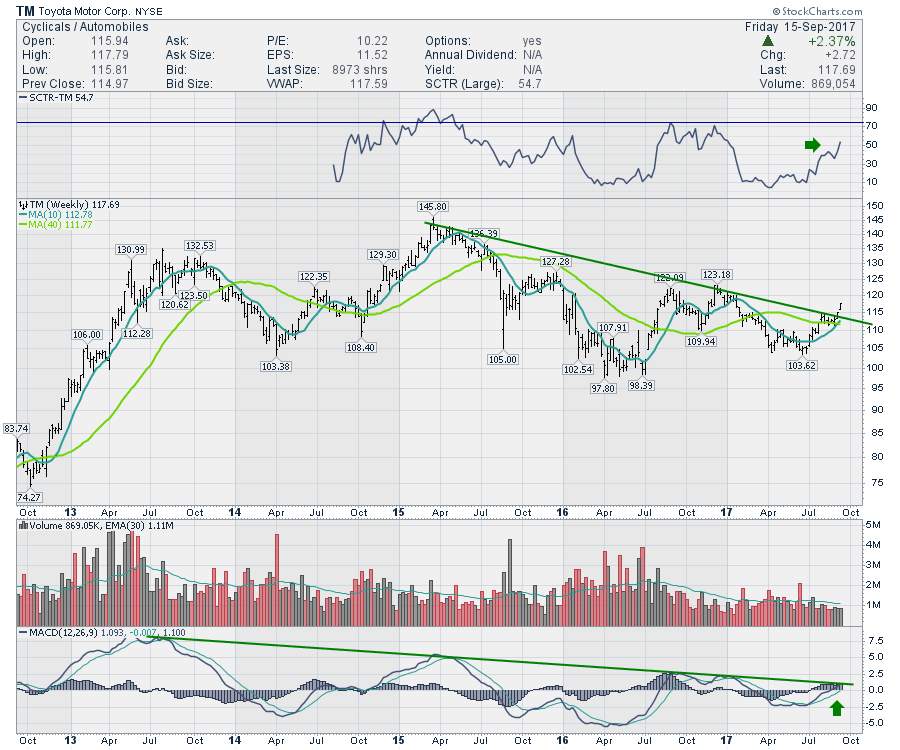
Task: Select the High value 117.79
Action: (110, 55)
